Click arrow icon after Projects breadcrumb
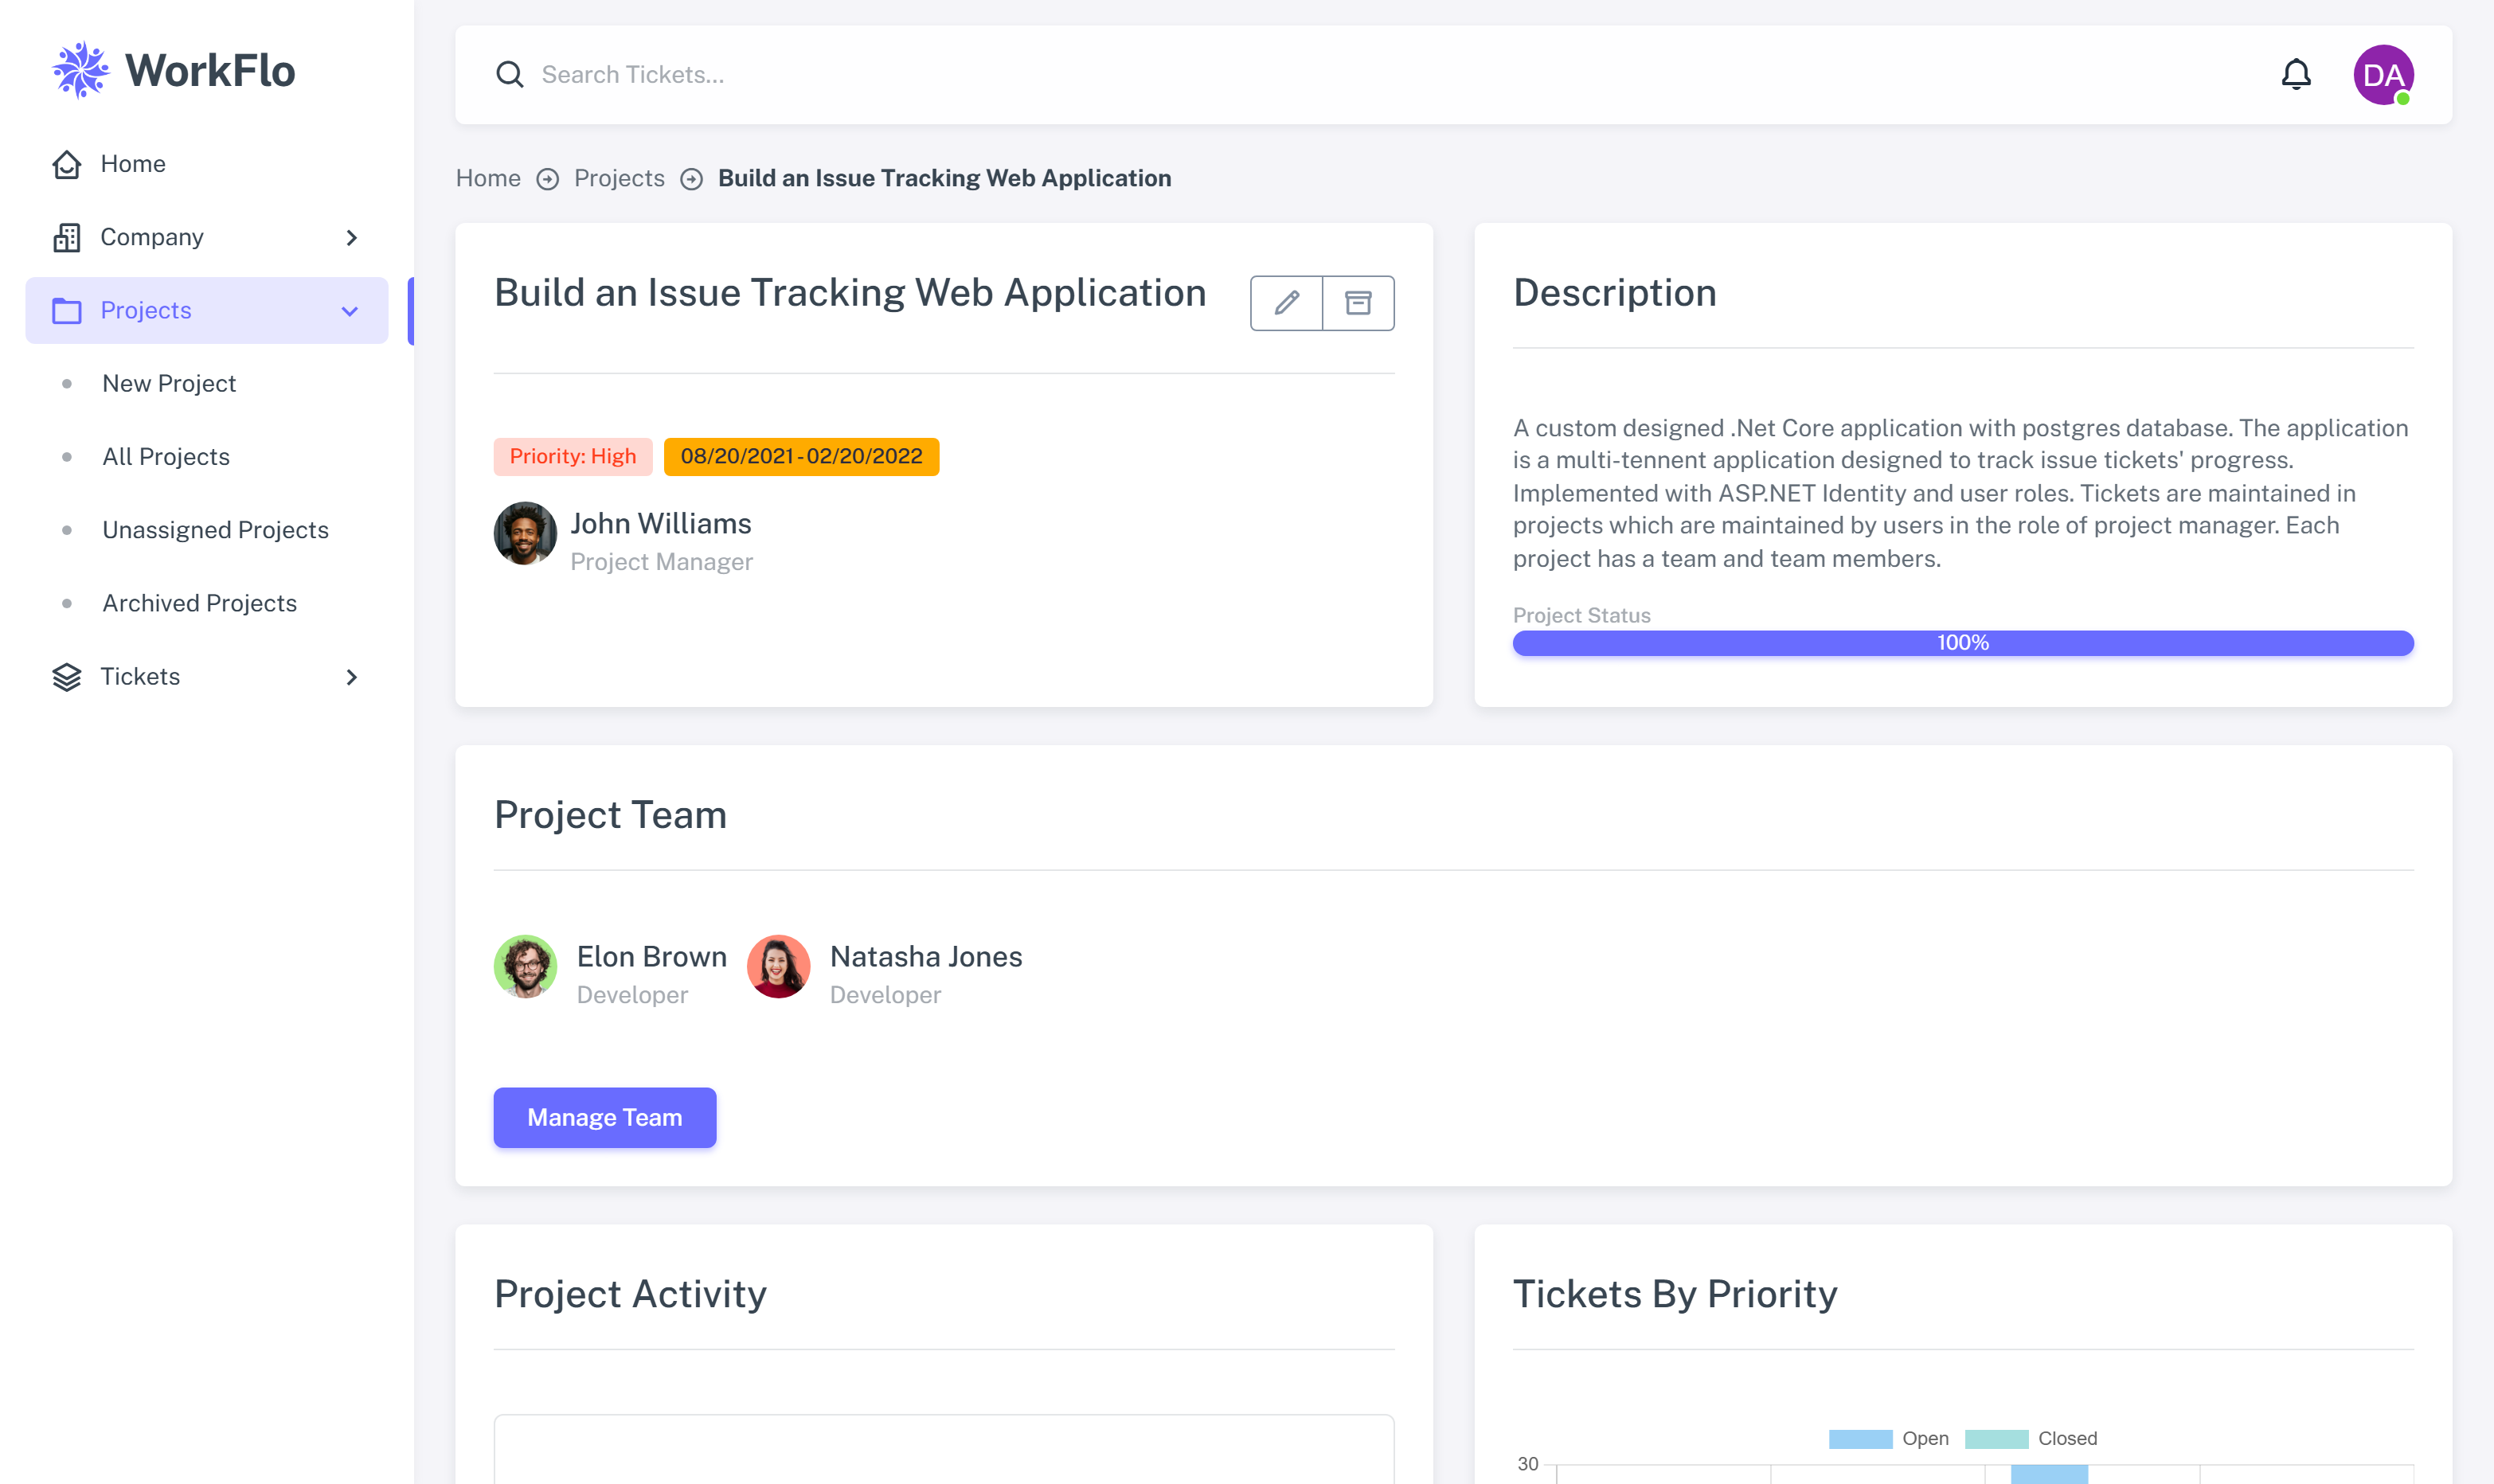 coord(691,179)
